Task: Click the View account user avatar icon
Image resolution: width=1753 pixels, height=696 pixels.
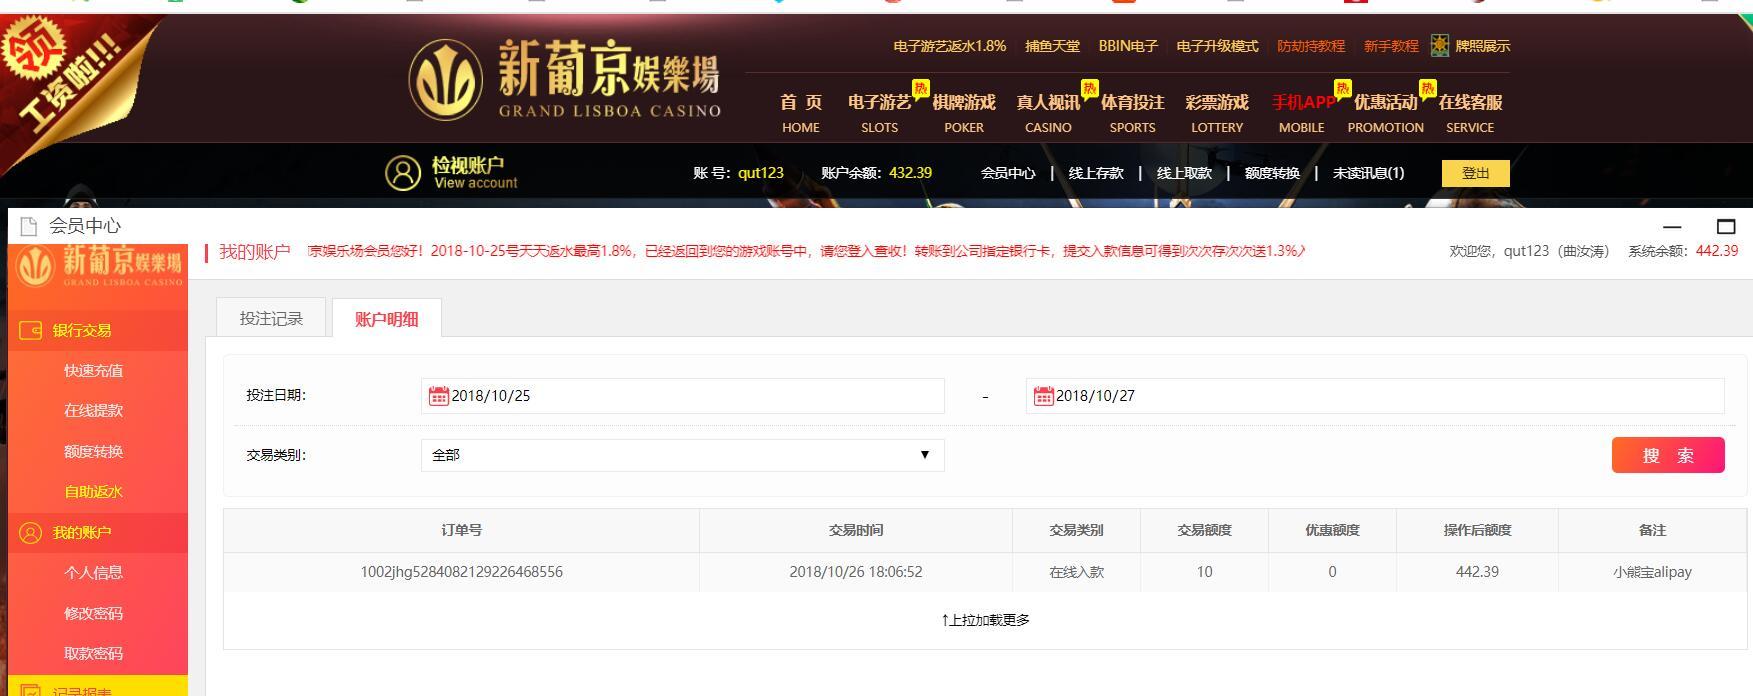Action: point(403,173)
